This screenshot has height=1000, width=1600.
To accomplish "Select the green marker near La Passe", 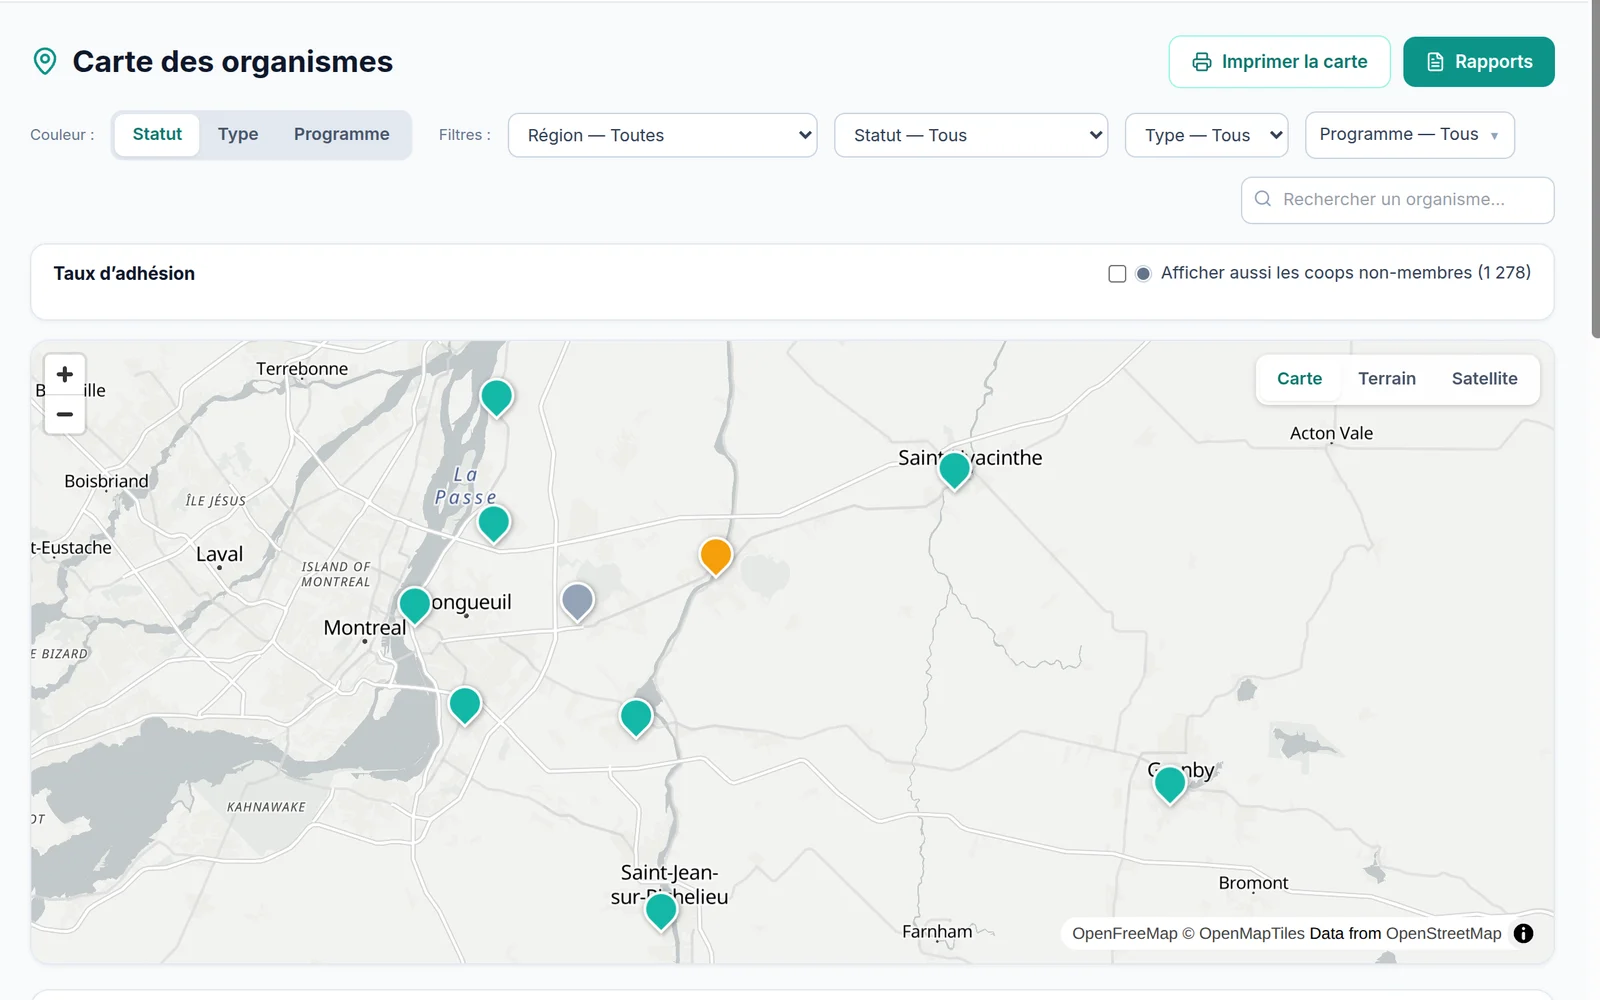I will [x=494, y=523].
